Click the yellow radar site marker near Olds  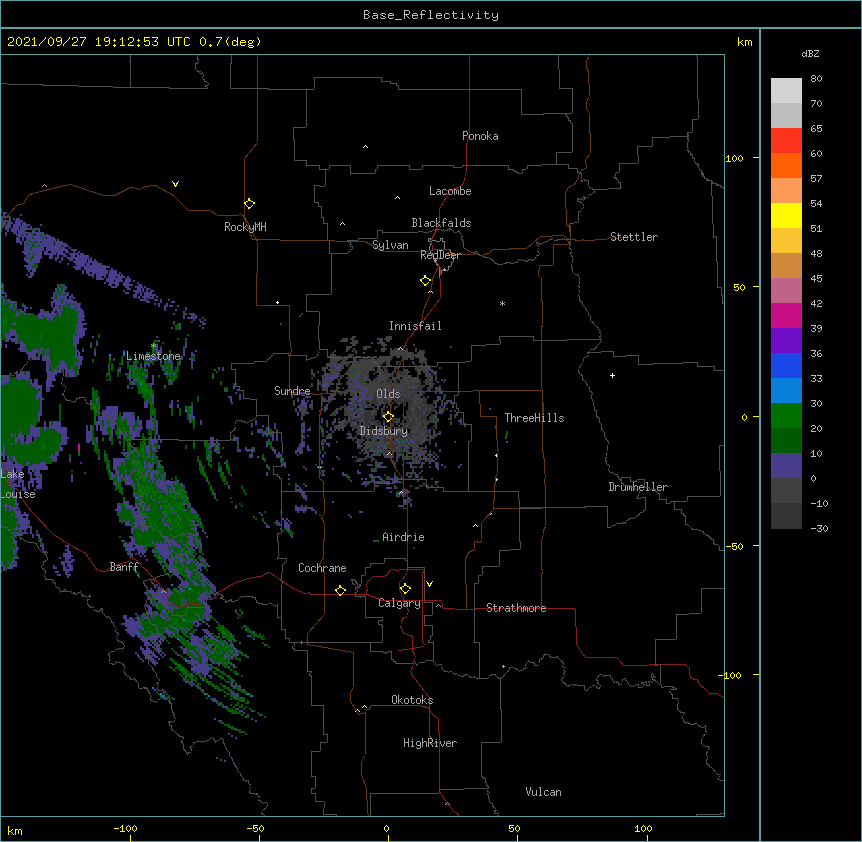(388, 417)
